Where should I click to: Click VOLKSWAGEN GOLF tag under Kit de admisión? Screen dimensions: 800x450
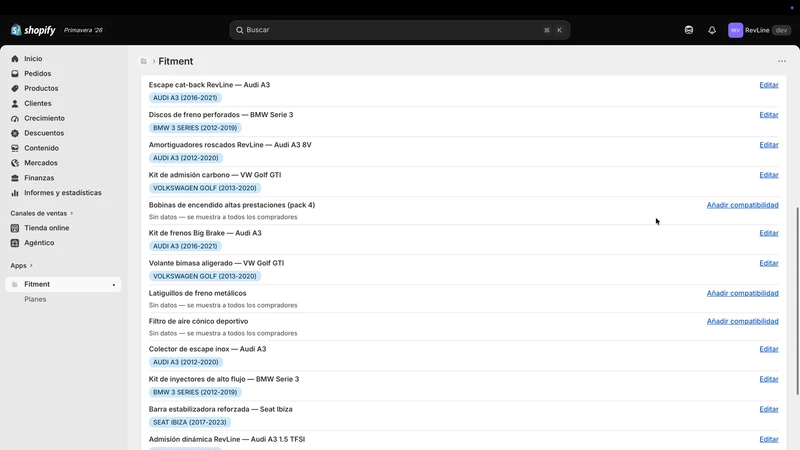205,188
